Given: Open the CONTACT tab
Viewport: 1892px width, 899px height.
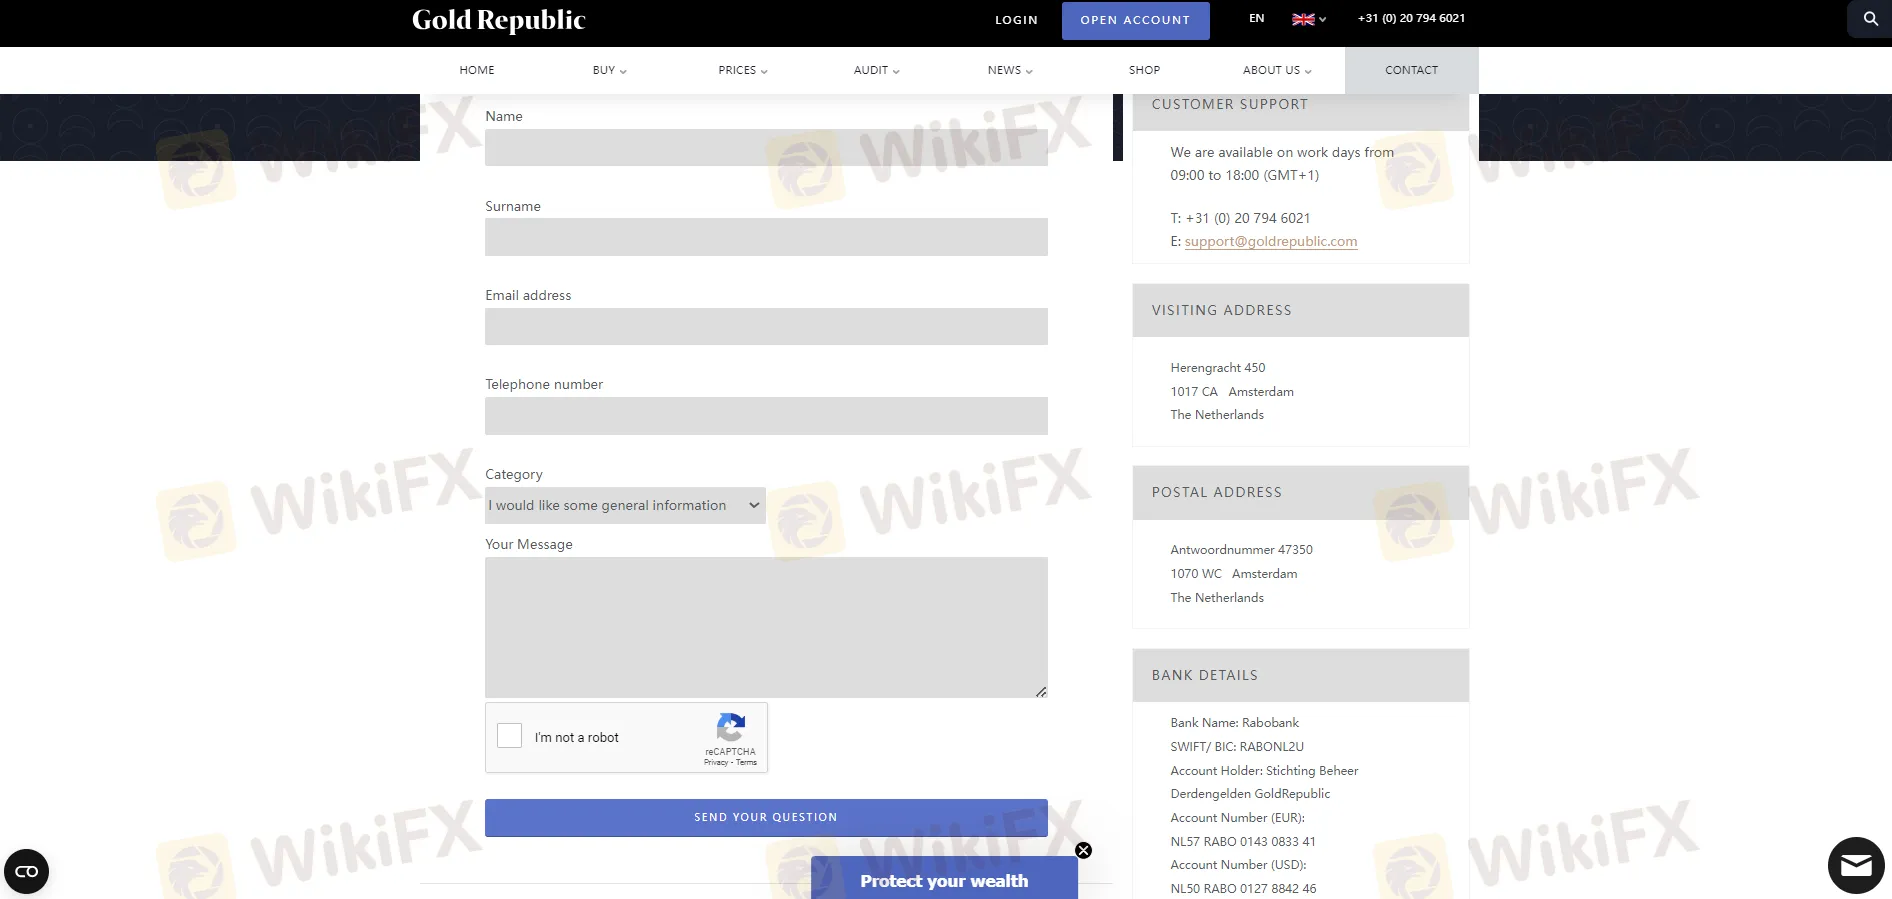Looking at the screenshot, I should 1411,70.
